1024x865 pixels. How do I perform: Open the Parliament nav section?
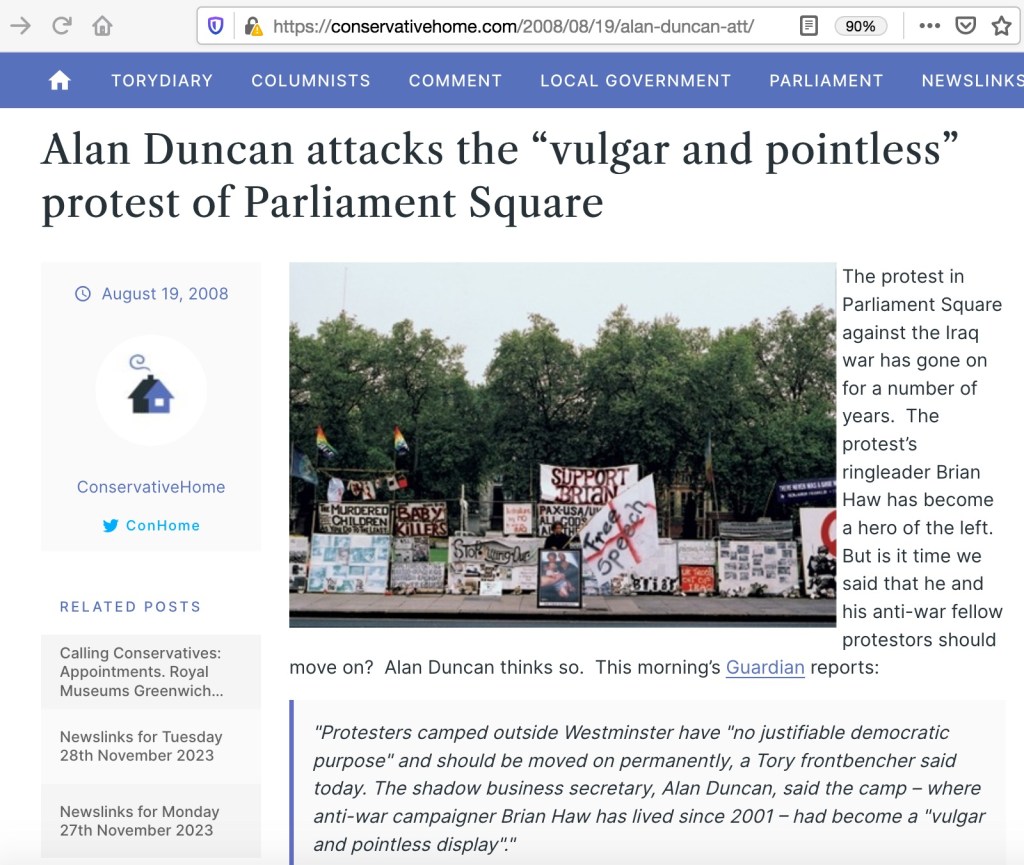coord(826,80)
